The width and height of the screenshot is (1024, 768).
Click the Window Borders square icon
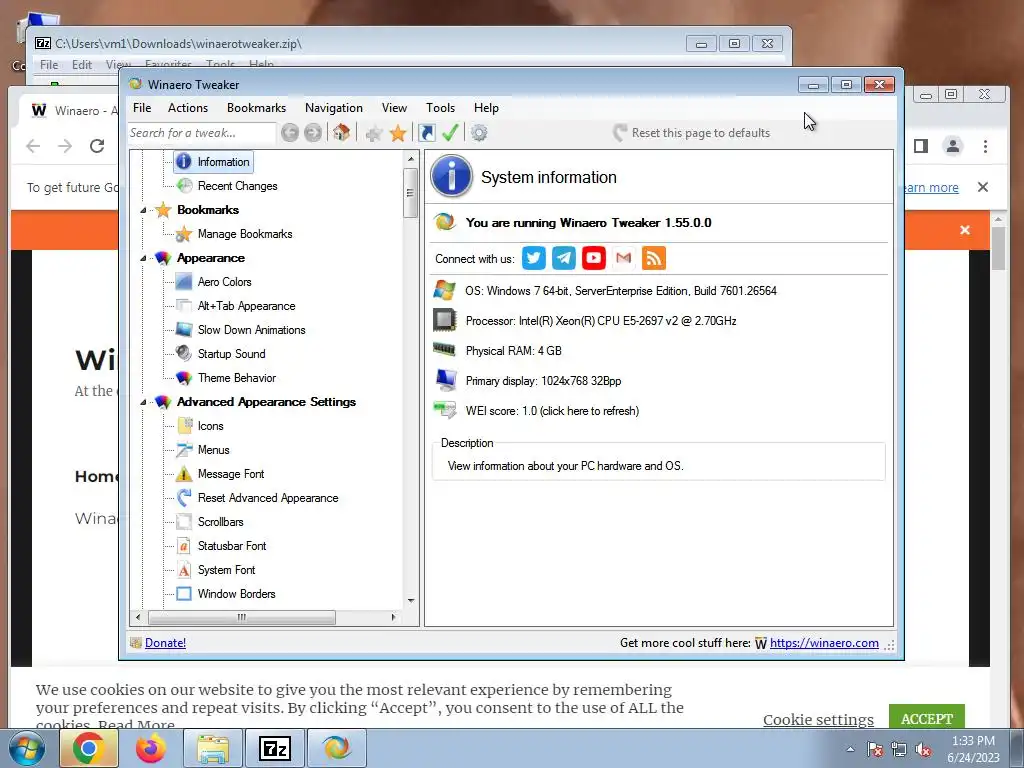coord(184,594)
